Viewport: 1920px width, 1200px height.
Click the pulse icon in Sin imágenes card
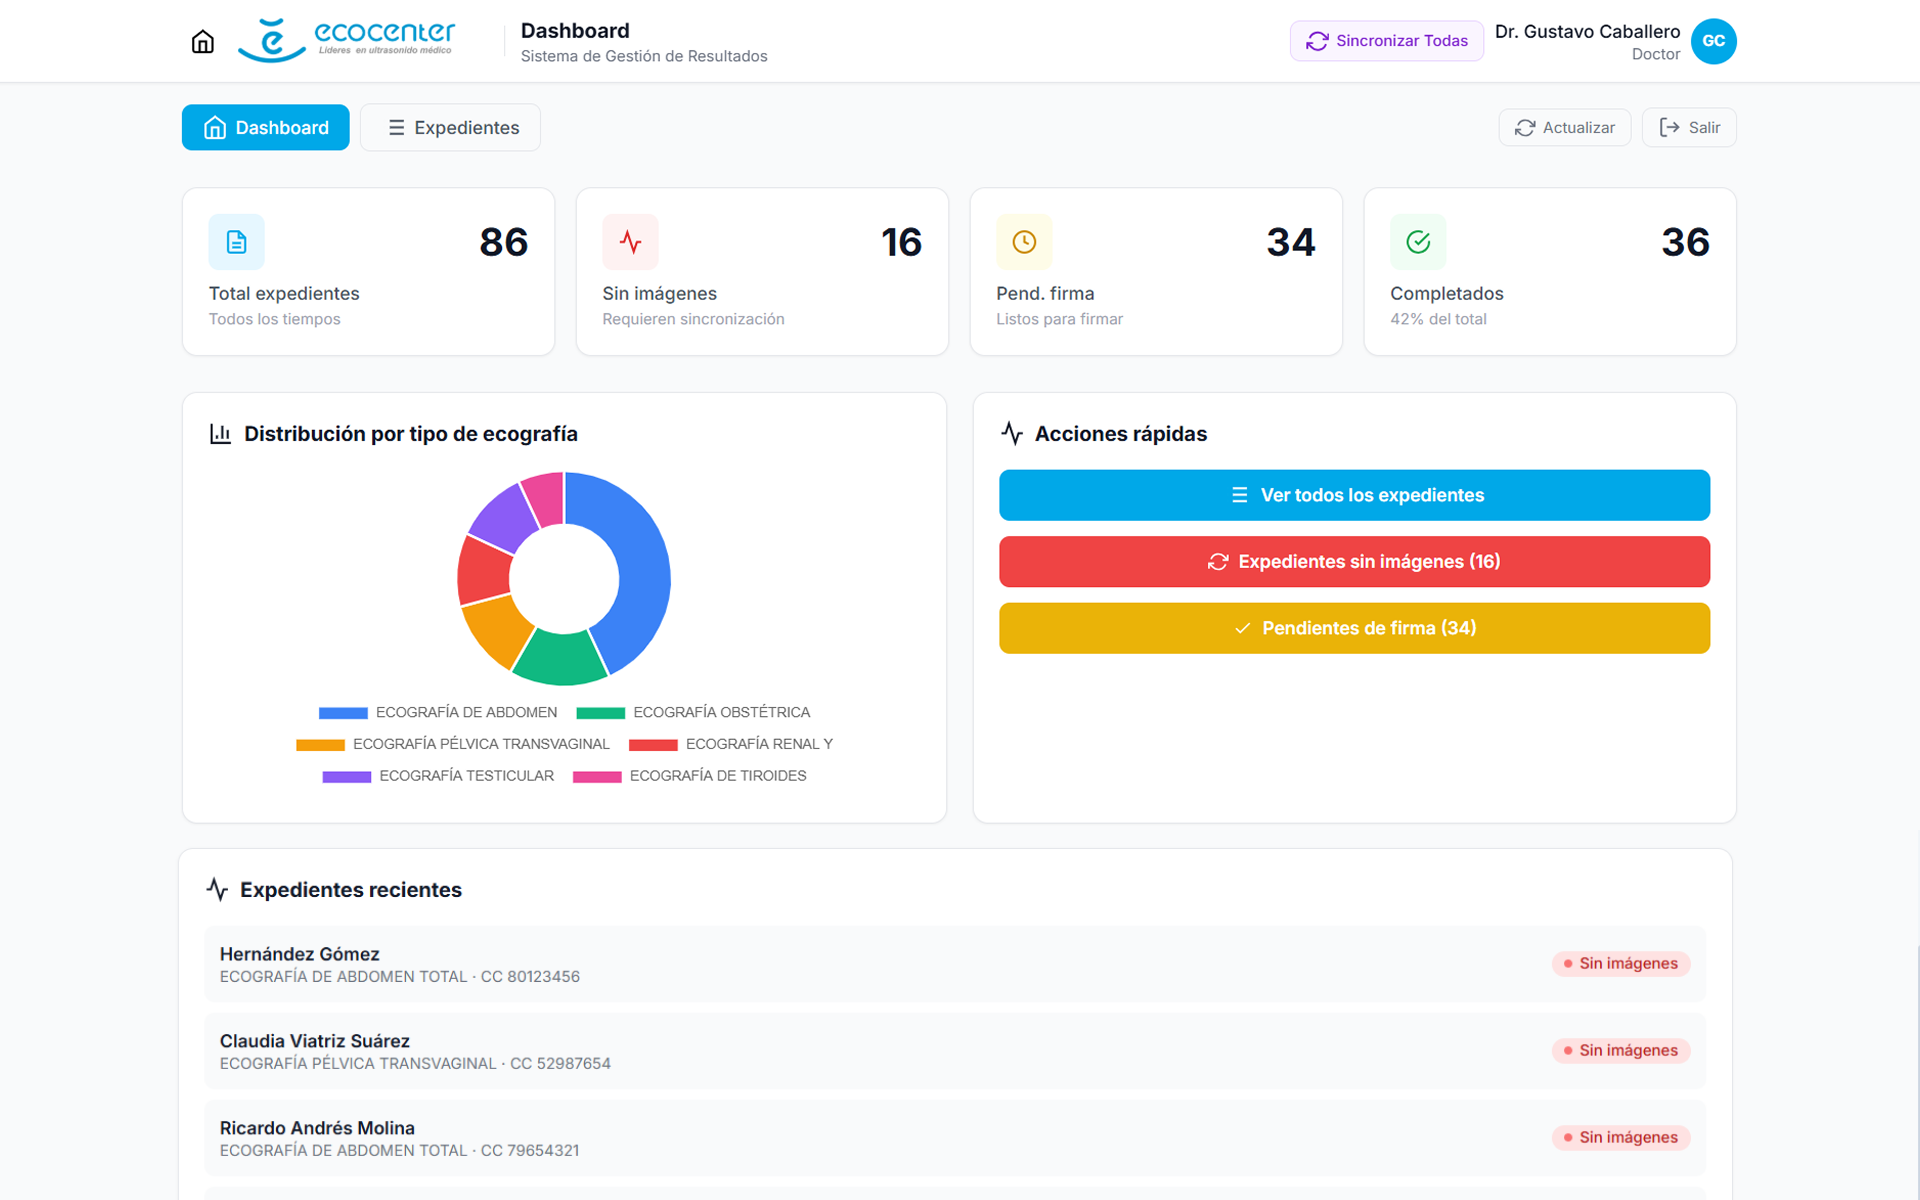tap(630, 242)
